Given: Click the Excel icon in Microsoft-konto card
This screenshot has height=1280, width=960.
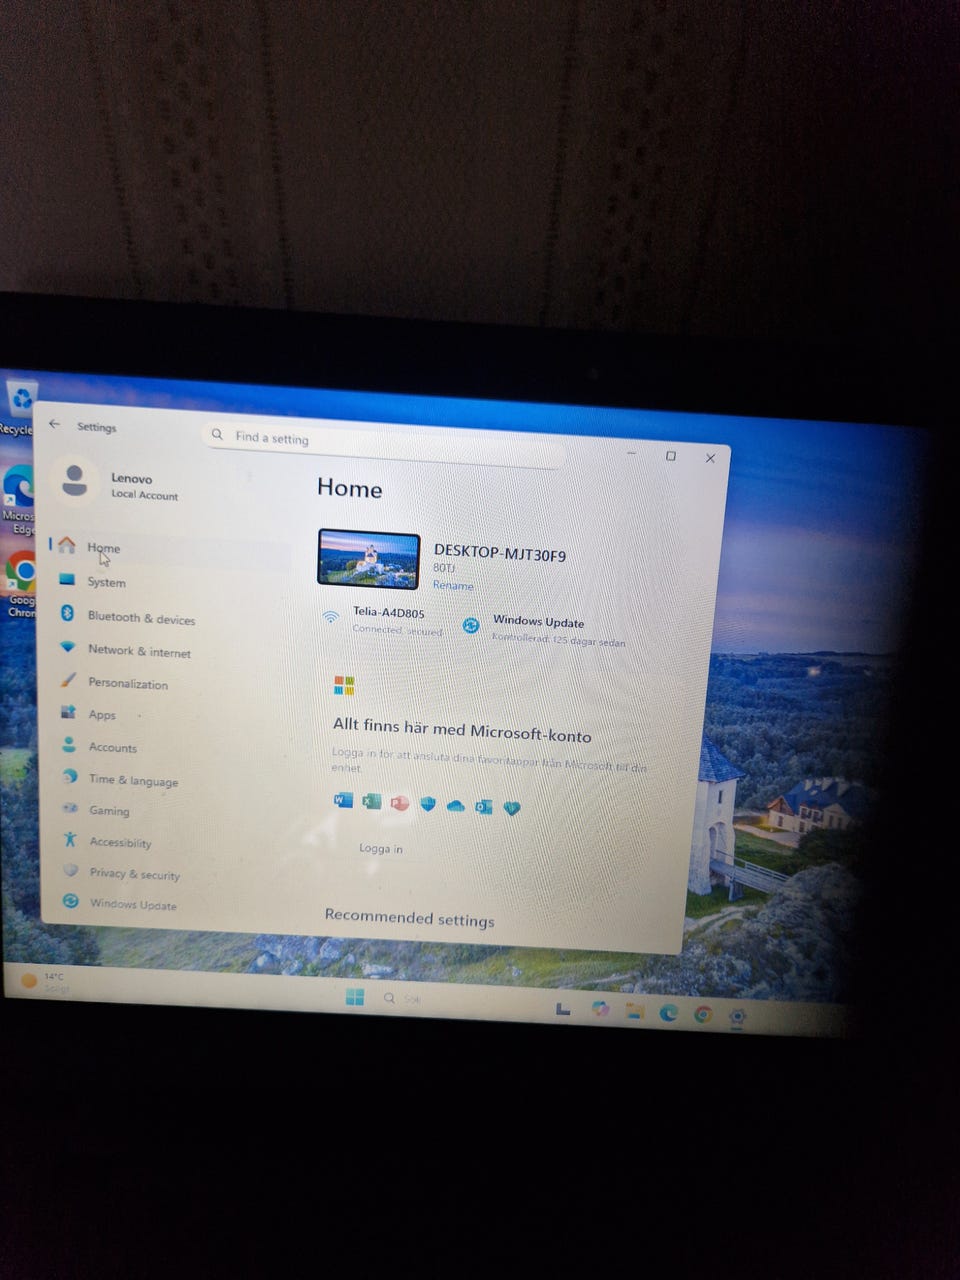Looking at the screenshot, I should tap(372, 802).
